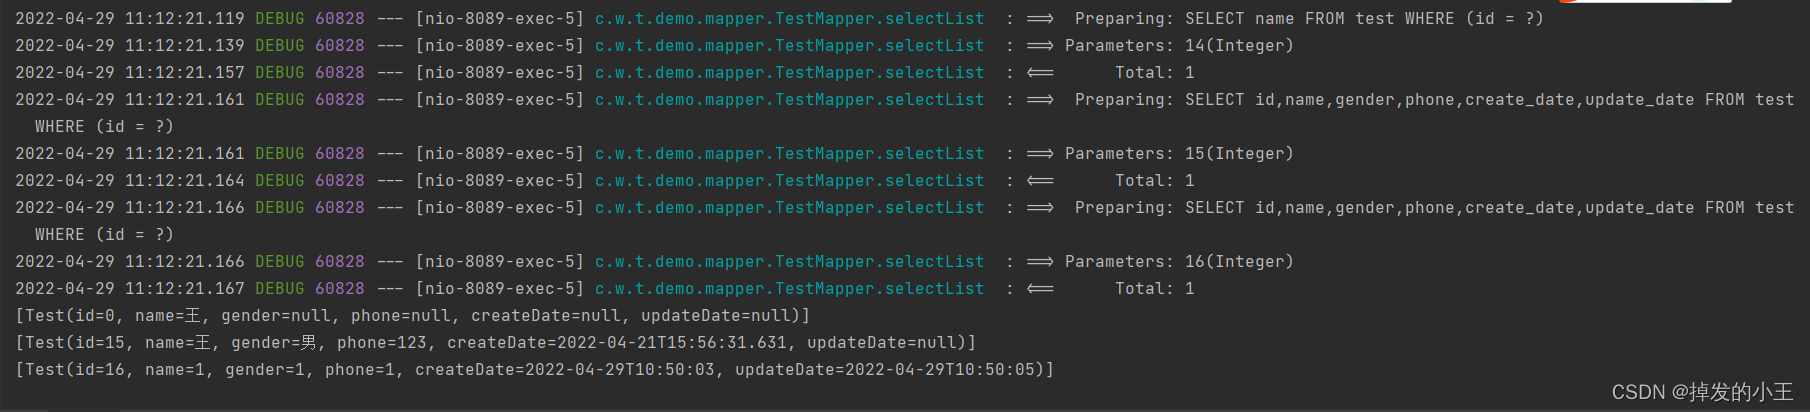Viewport: 1810px width, 412px height.
Task: Click the TestMapper.selectList link on the 11:12:21.119 line
Action: 789,19
